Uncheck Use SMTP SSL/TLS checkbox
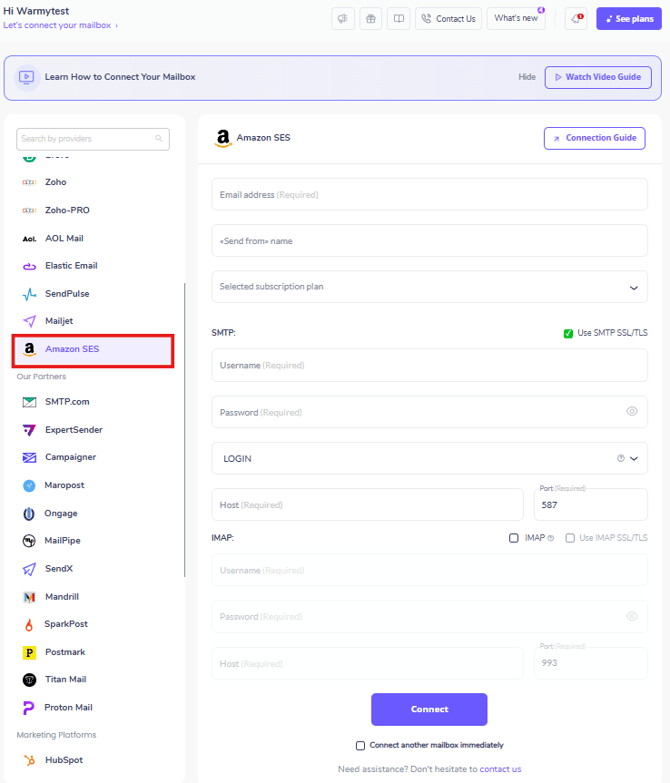Screen dimensions: 670x783 tap(568, 333)
